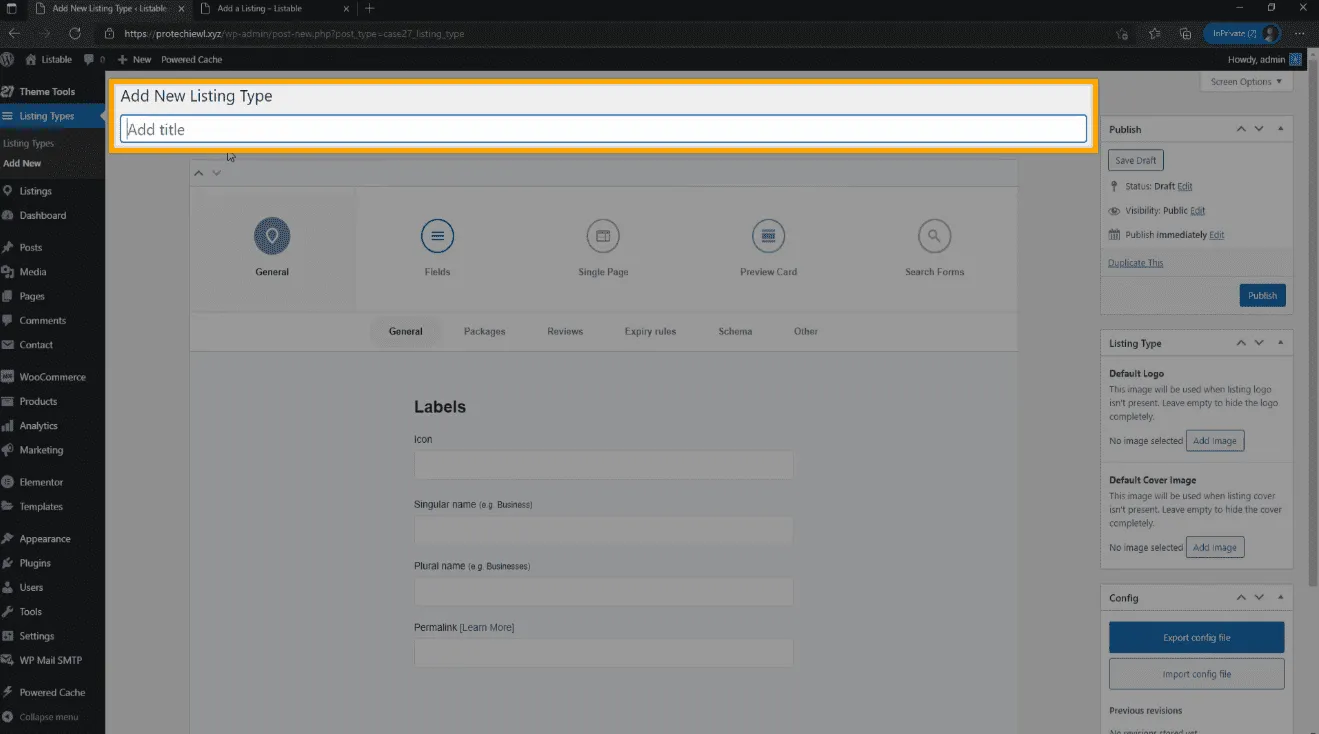Expand the Screen Options dropdown
The height and width of the screenshot is (734, 1319).
(x=1246, y=82)
